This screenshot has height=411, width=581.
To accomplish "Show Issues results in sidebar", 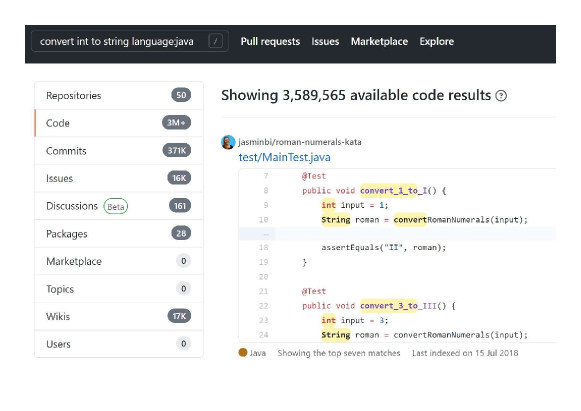I will tap(119, 178).
